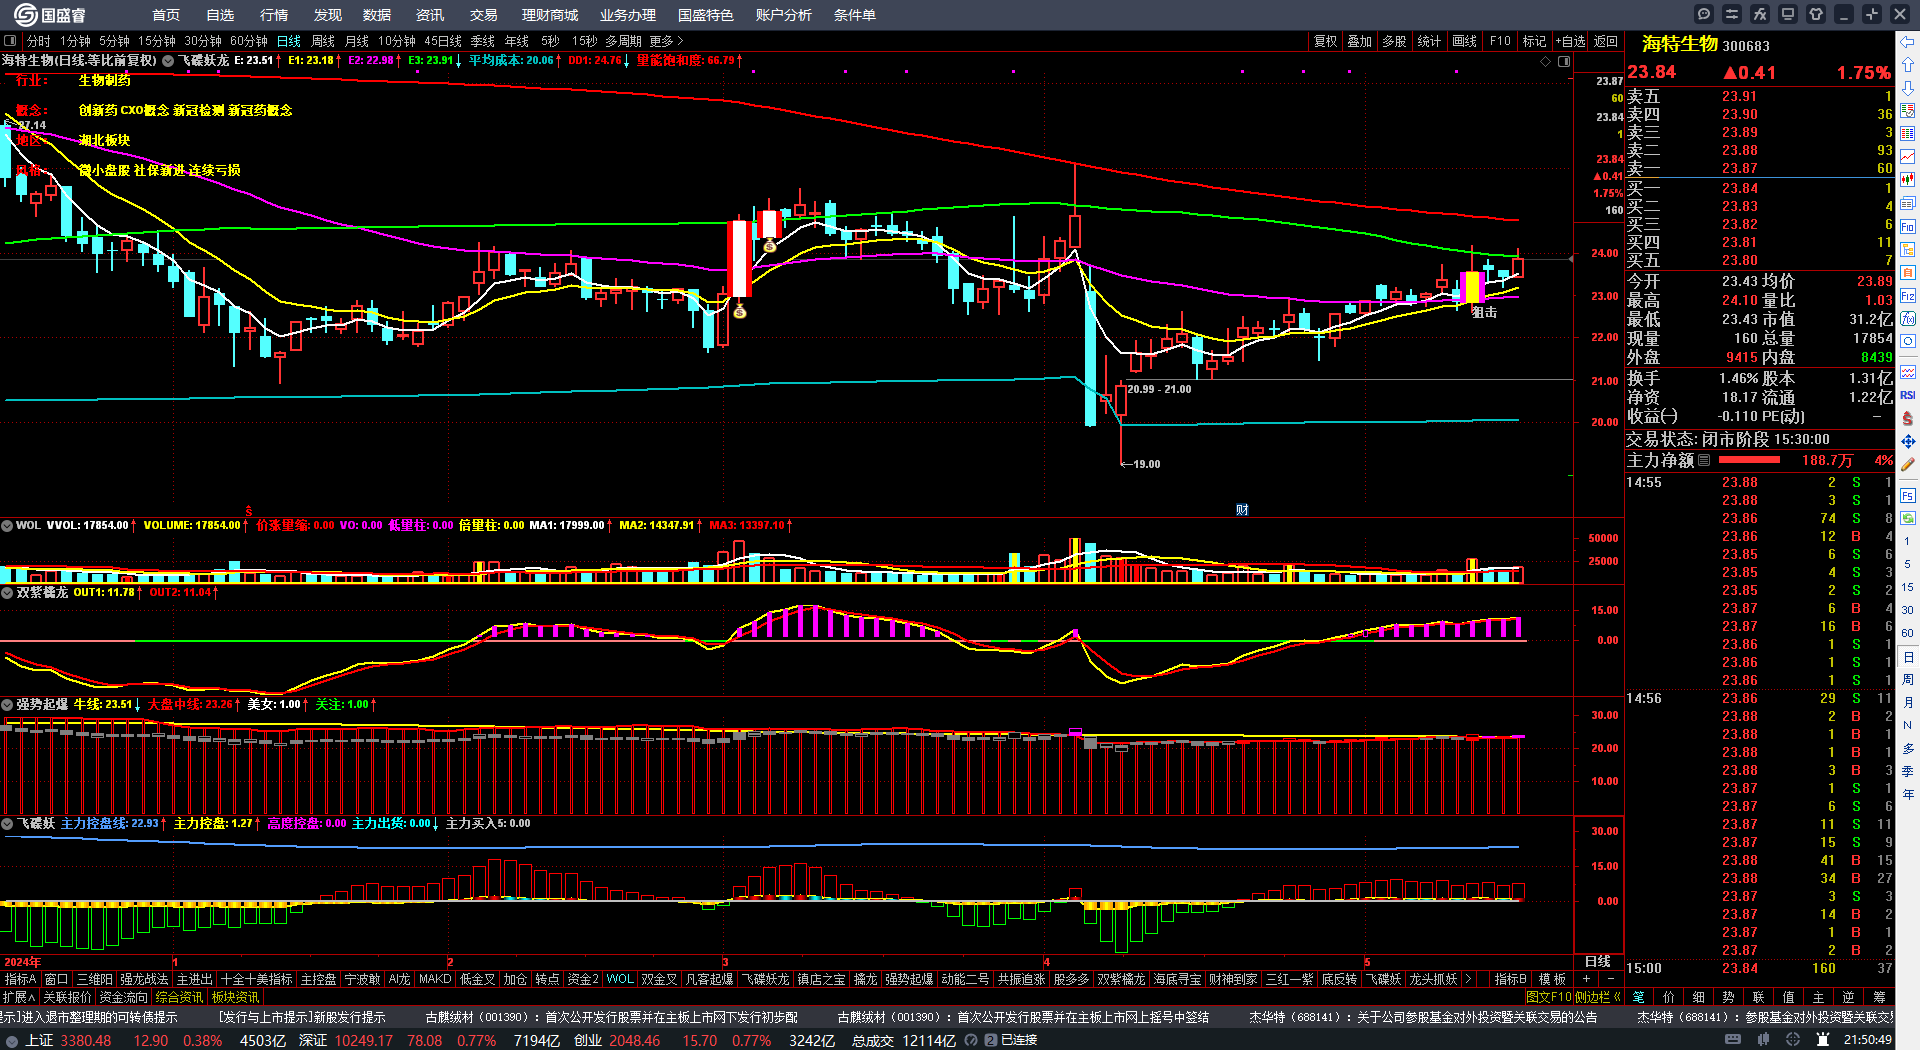Screen dimensions: 1920x1050
Task: Switch to the MAKD indicator tab
Action: coord(435,979)
